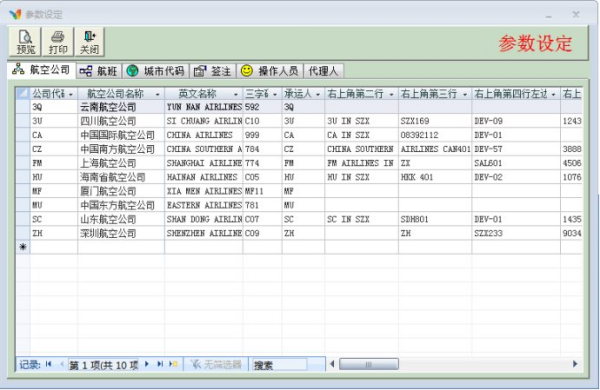Image resolution: width=600 pixels, height=390 pixels.
Task: Click three-letter code 784 cell
Action: tap(262, 149)
